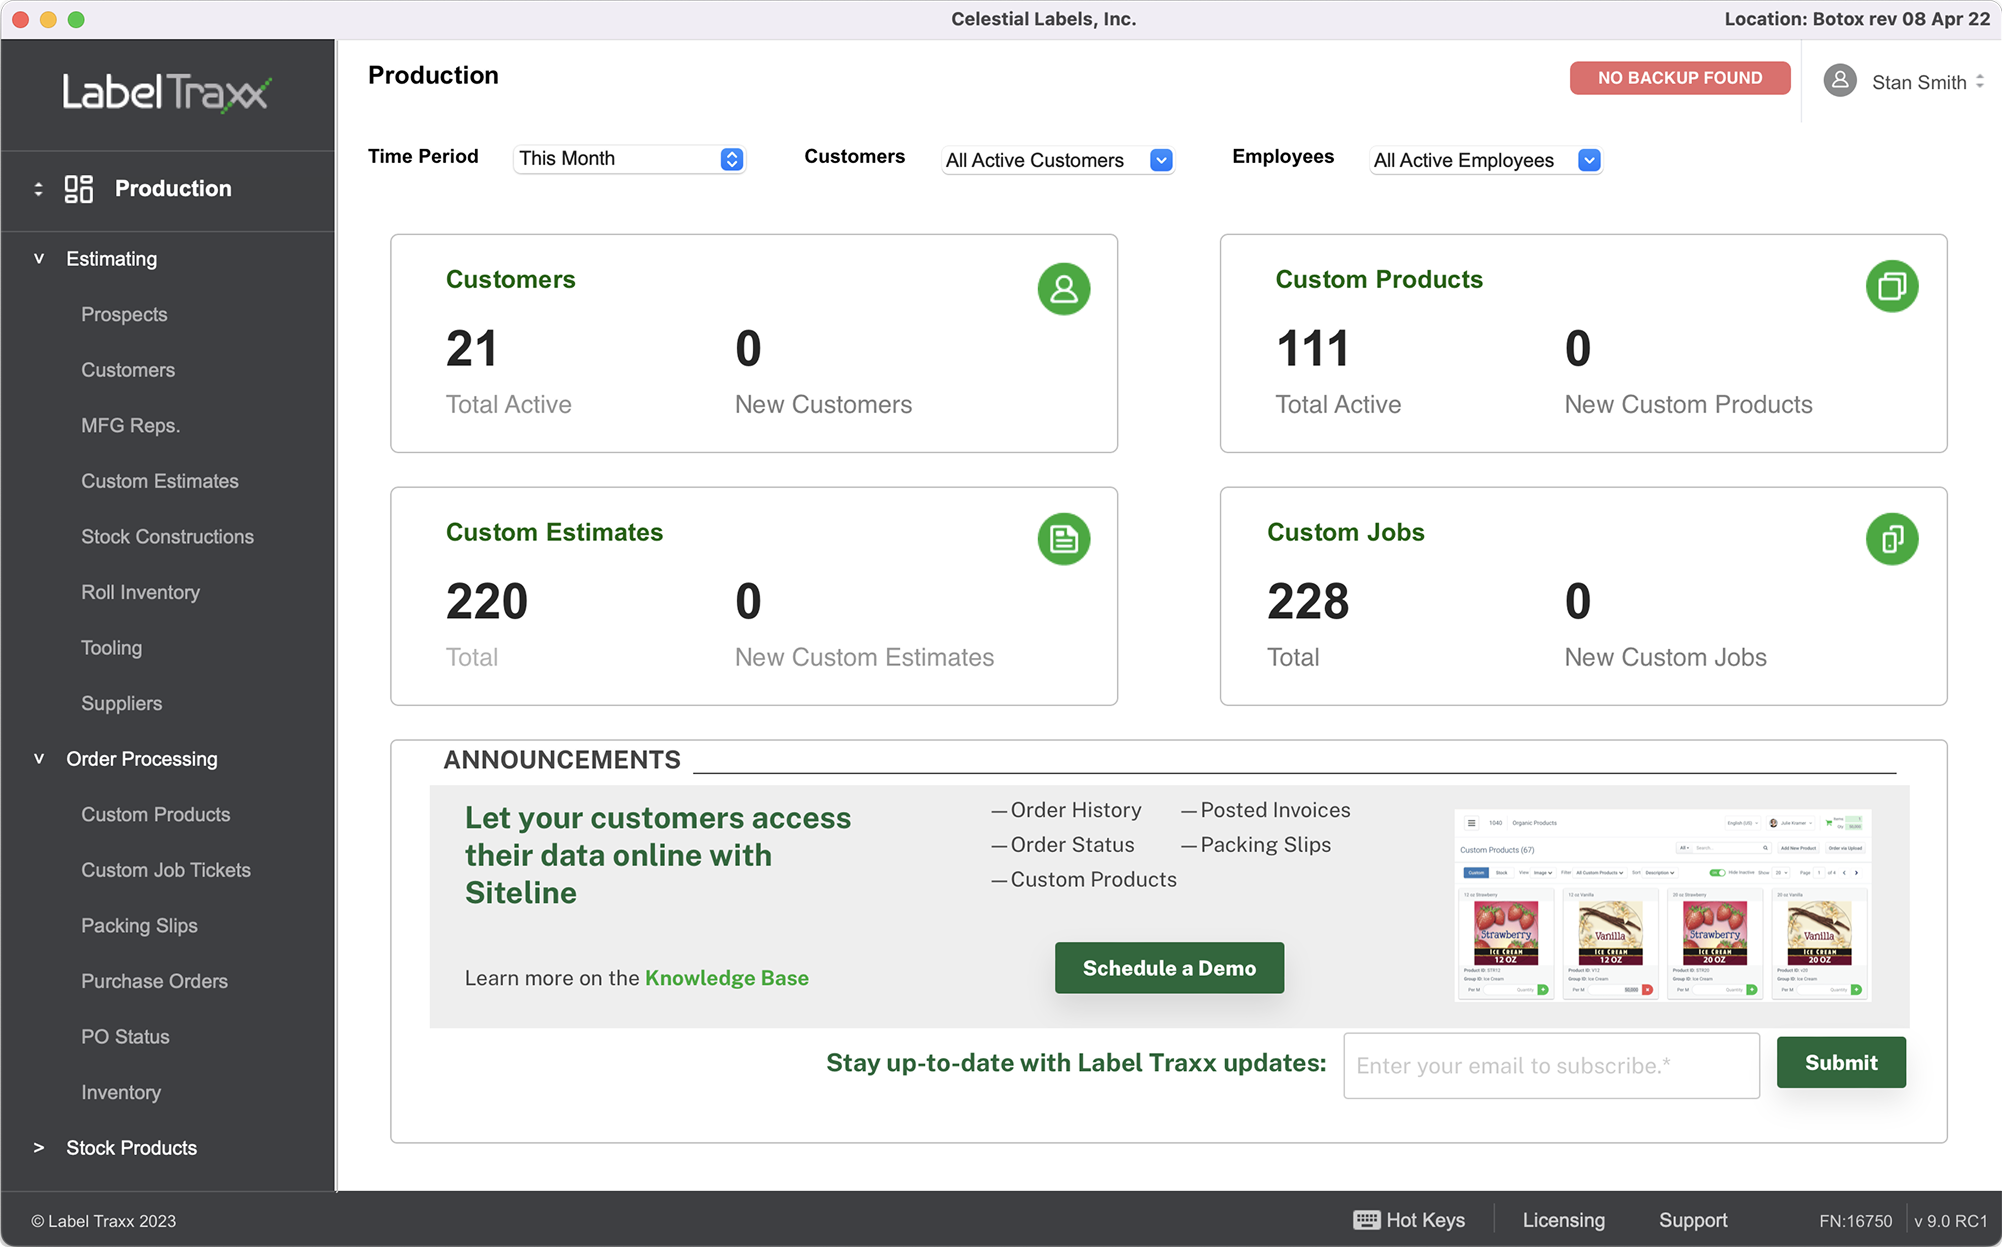Click the Custom Estimates document icon
Screen dimensions: 2002x1247
click(1064, 540)
